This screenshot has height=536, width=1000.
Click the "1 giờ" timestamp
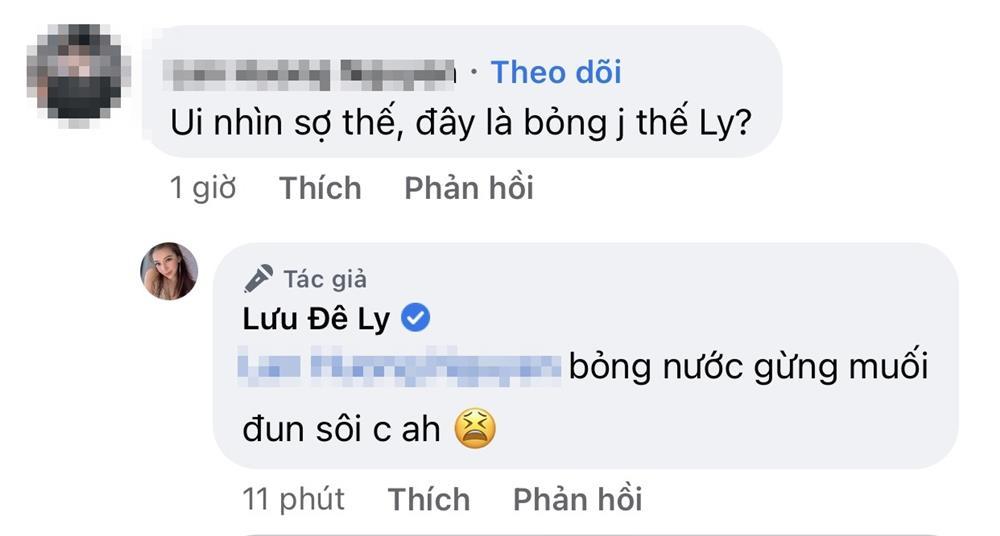(203, 188)
